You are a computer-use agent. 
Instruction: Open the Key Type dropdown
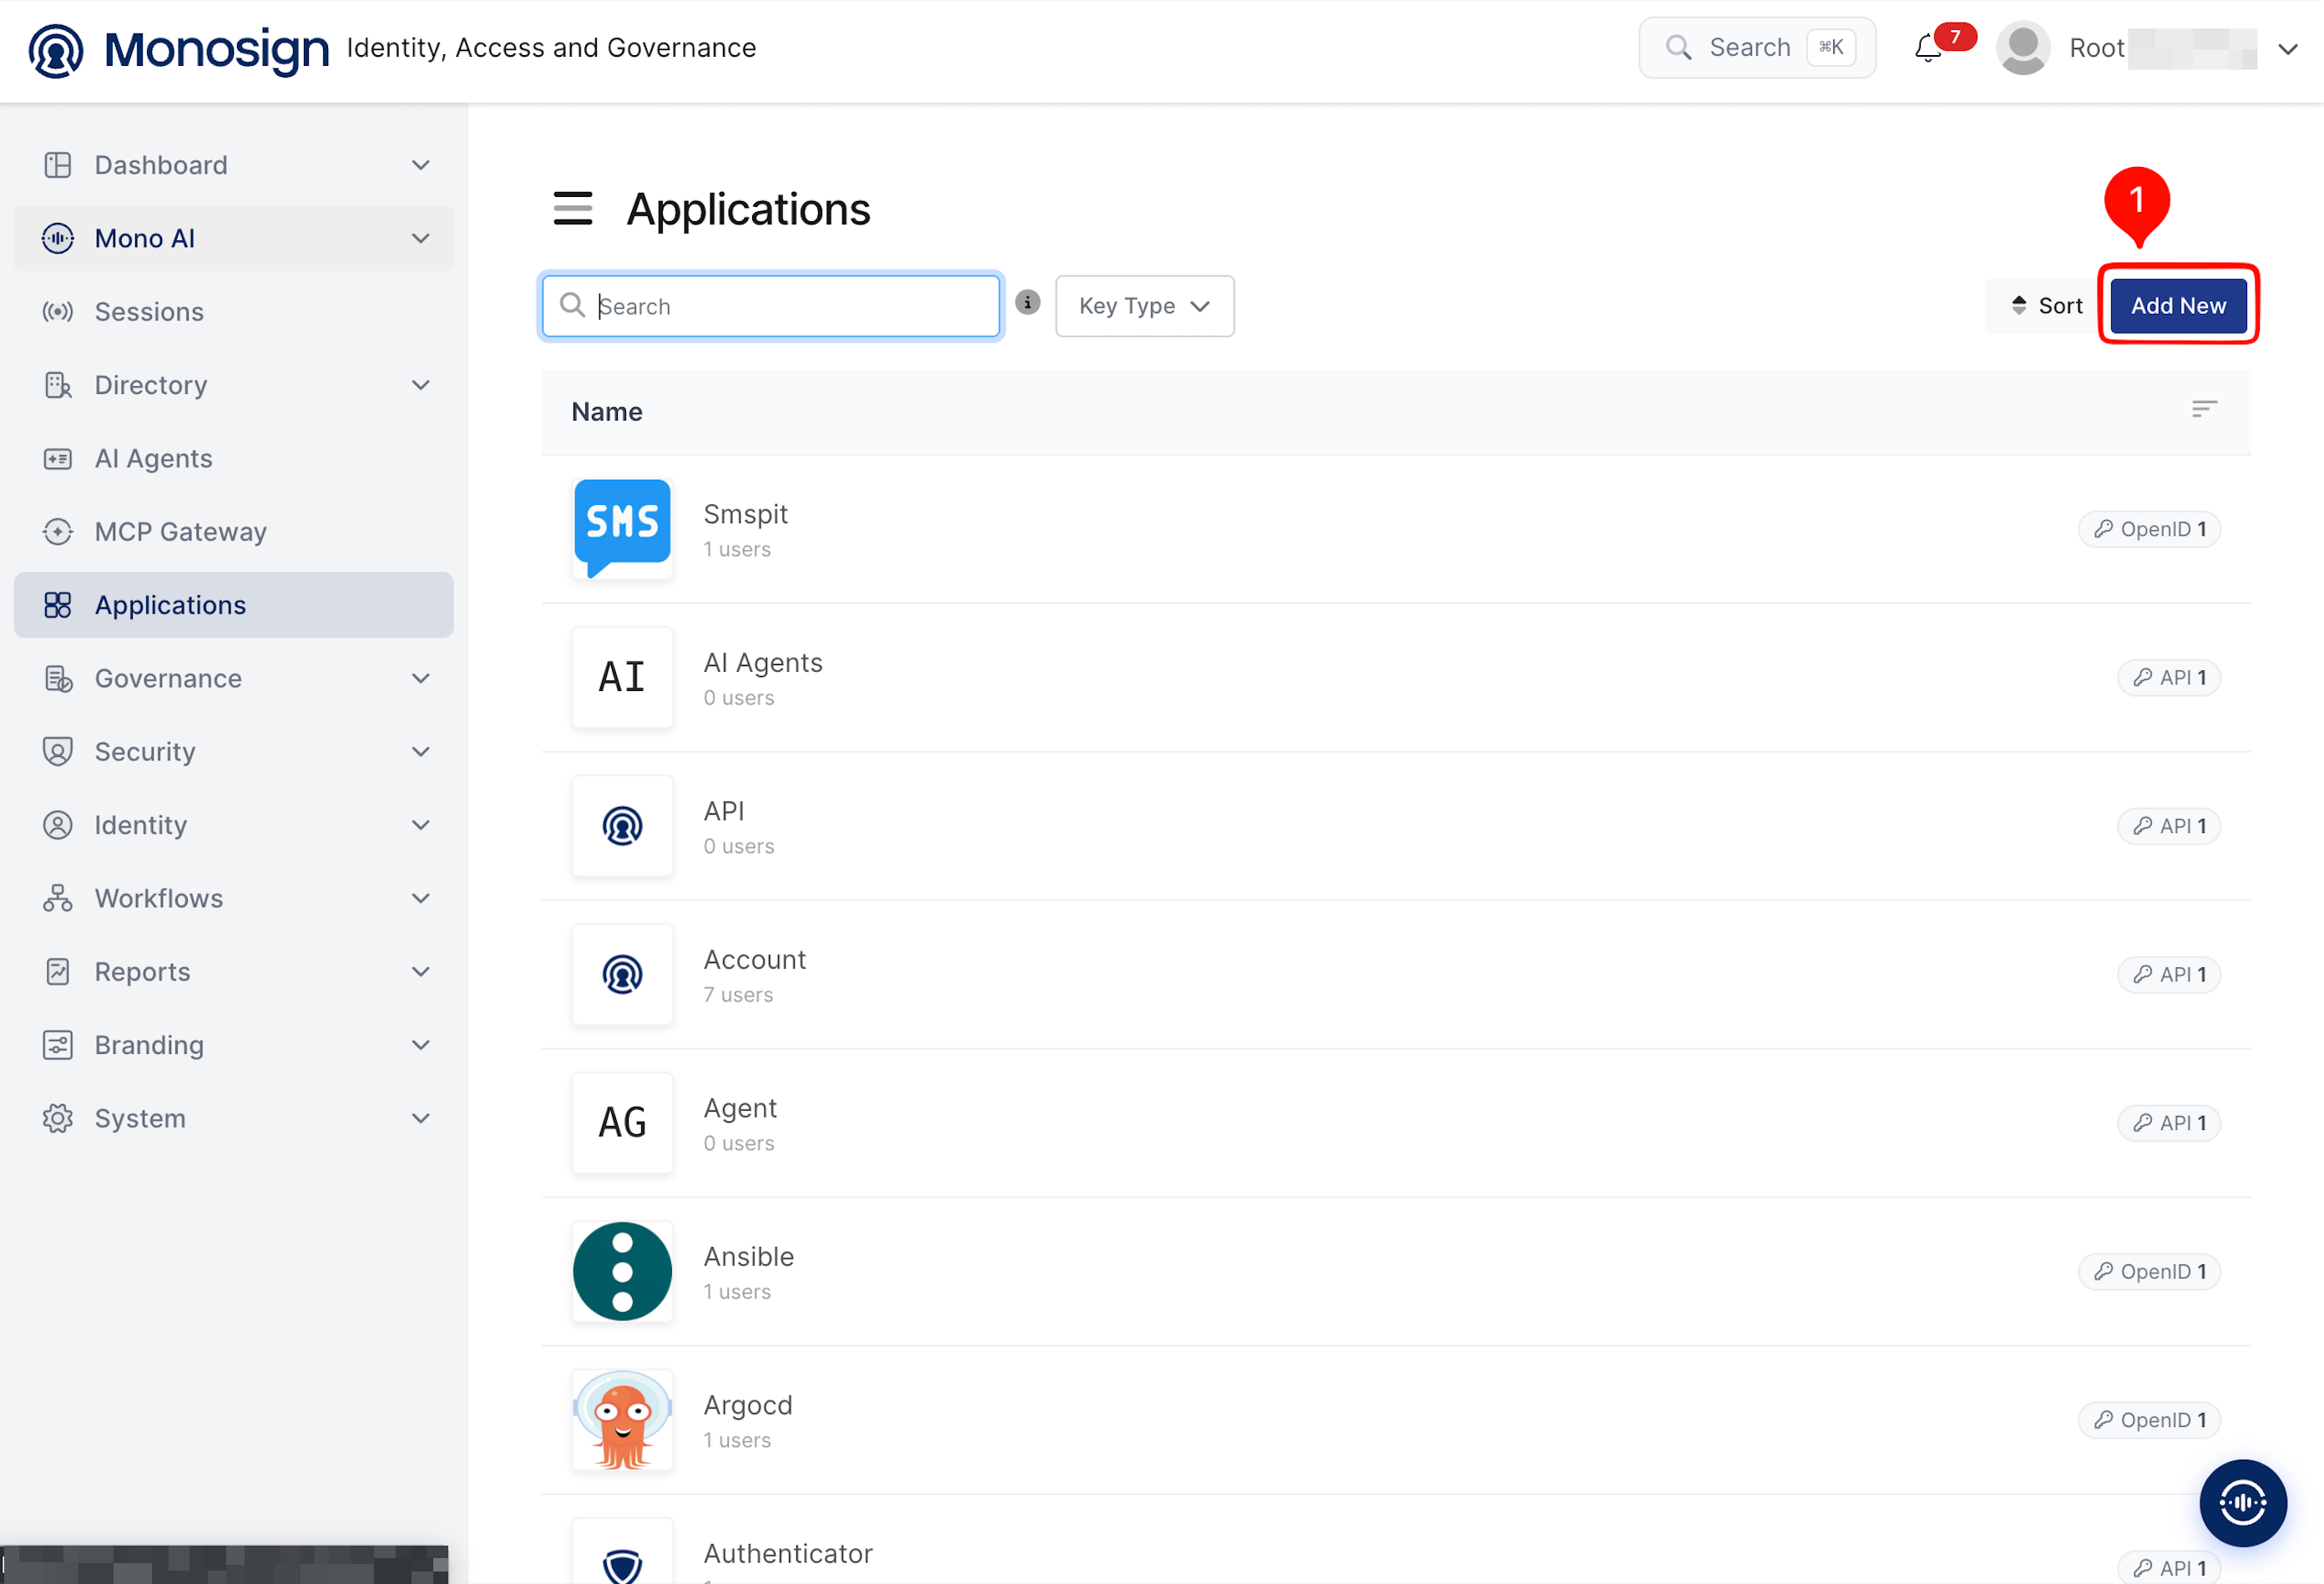[1144, 306]
